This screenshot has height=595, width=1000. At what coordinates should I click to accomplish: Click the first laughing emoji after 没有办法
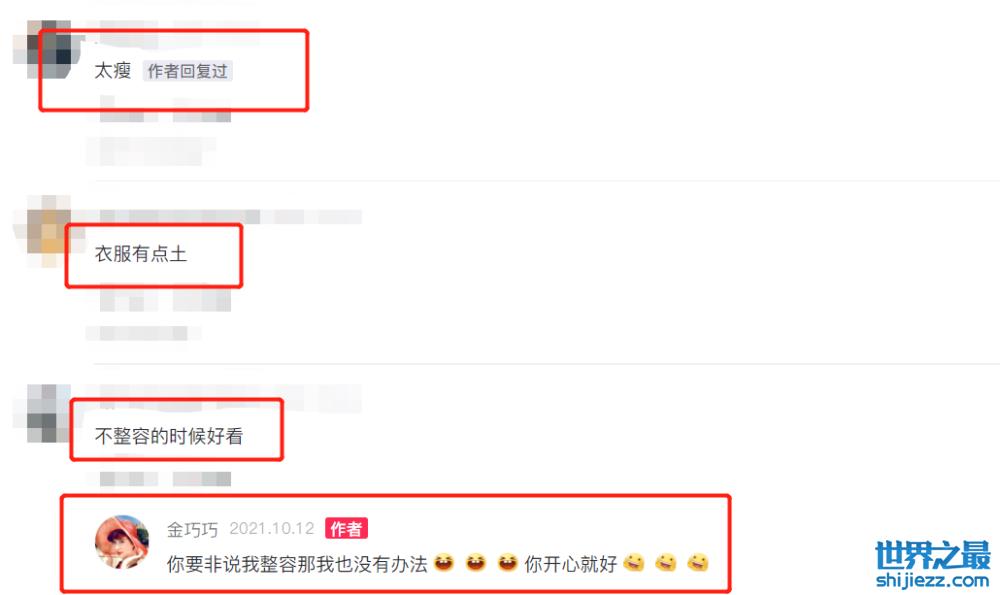tap(443, 562)
